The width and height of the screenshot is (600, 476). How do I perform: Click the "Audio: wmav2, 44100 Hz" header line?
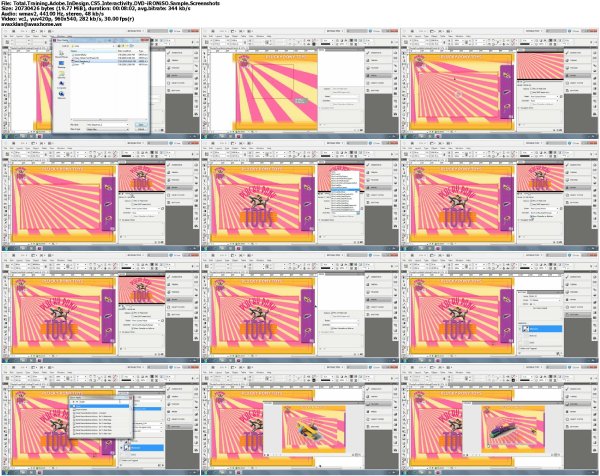coord(52,13)
